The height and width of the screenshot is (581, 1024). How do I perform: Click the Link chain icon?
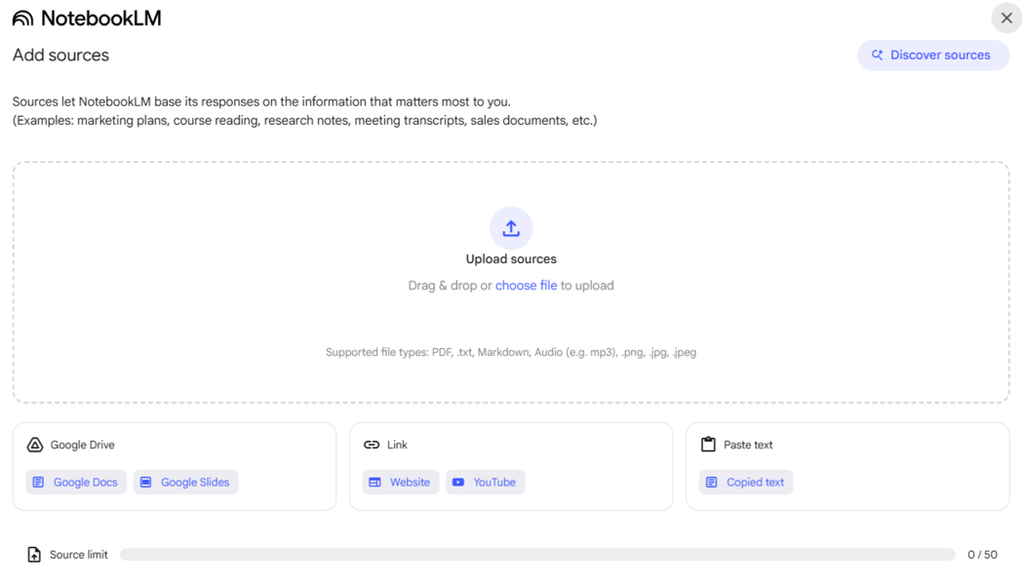click(372, 445)
